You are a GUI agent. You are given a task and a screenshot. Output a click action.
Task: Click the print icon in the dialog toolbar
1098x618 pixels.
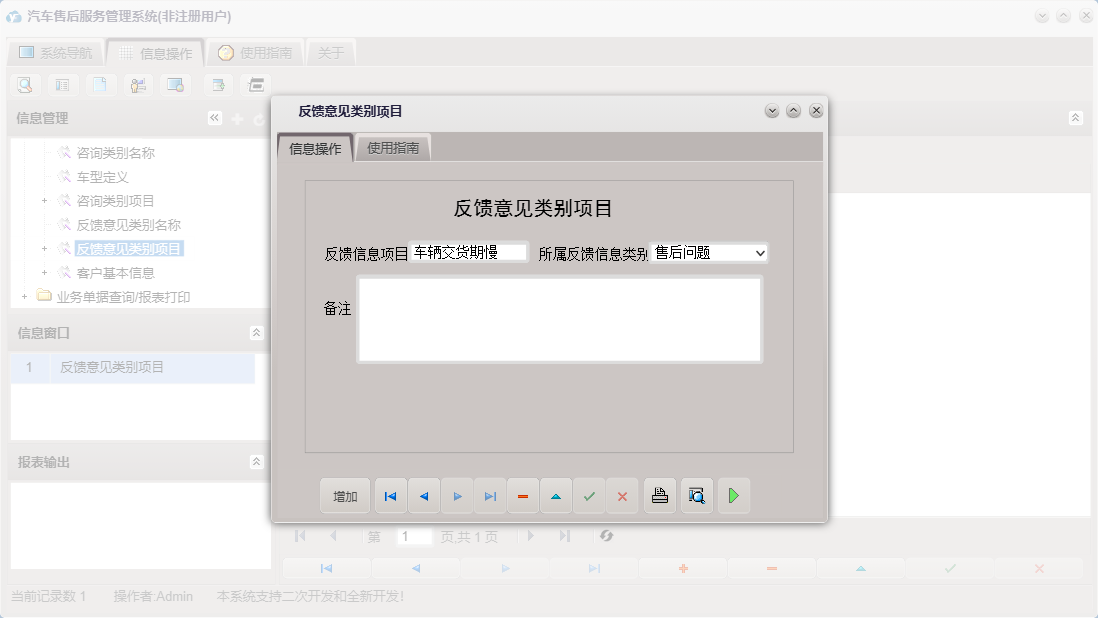point(659,495)
